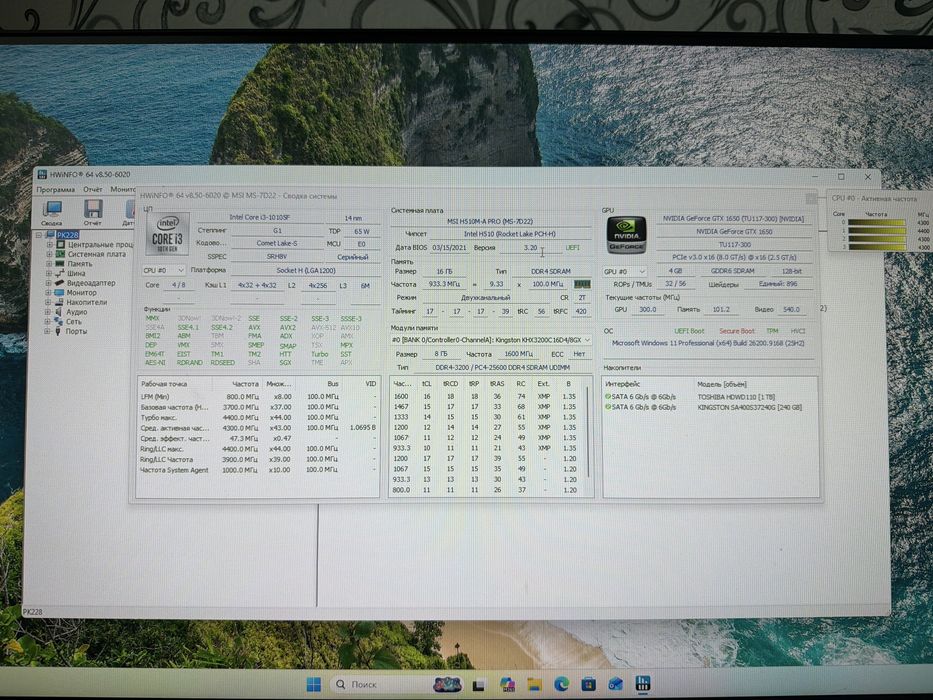Click the Core 0 frequency bar

point(876,223)
